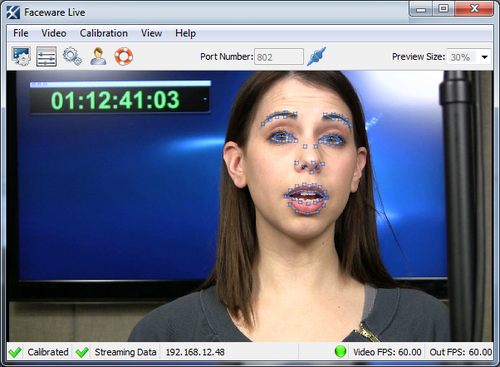Click the lifebuoy help icon
The width and height of the screenshot is (500, 367).
click(x=124, y=56)
